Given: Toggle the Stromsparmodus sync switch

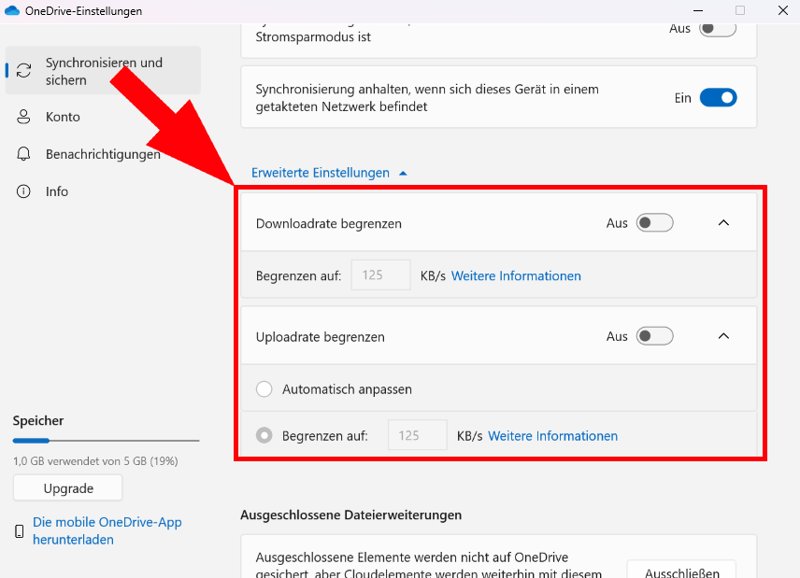Looking at the screenshot, I should coord(717,29).
